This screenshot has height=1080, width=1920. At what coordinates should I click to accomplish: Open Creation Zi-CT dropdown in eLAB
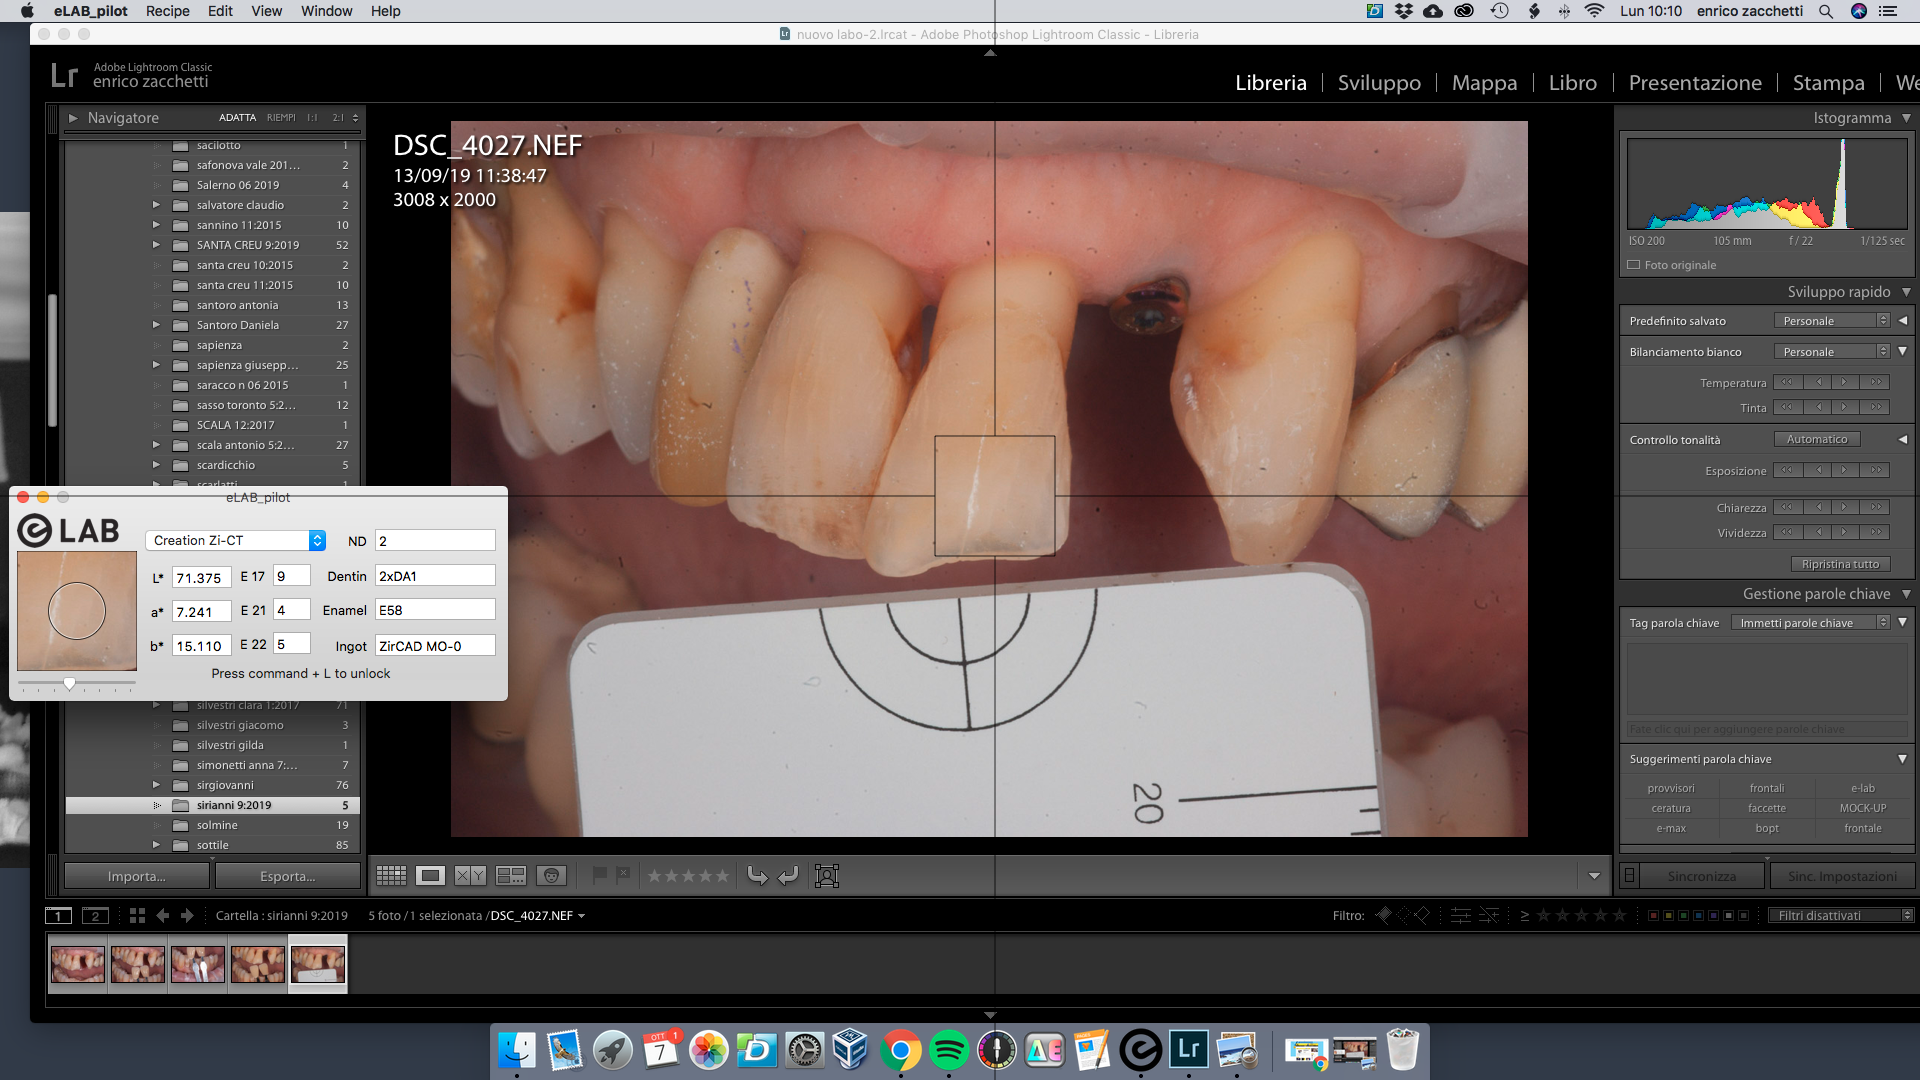click(x=236, y=540)
